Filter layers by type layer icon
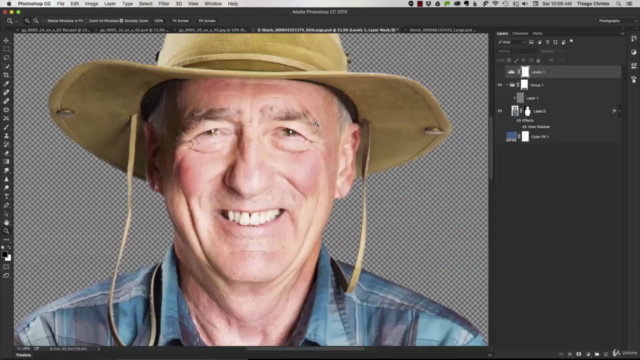 coord(547,42)
